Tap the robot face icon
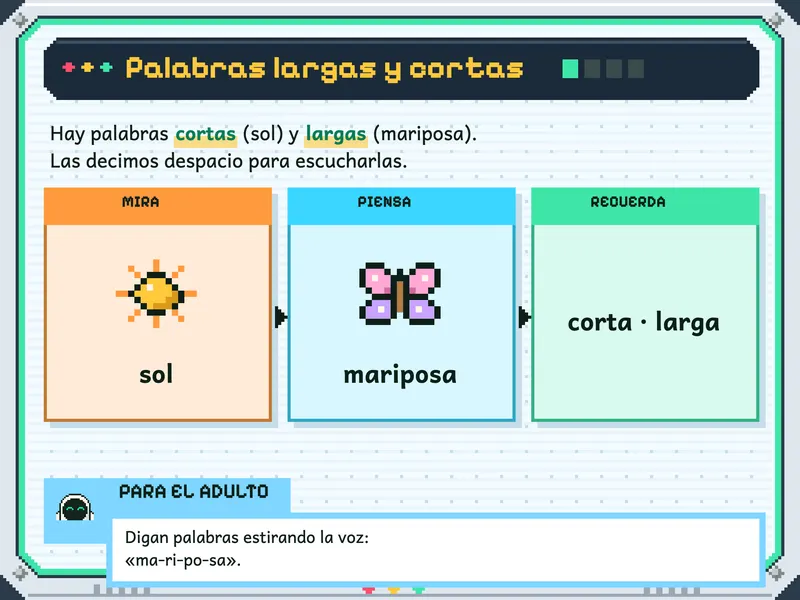Screen dimensions: 800x600 75,508
